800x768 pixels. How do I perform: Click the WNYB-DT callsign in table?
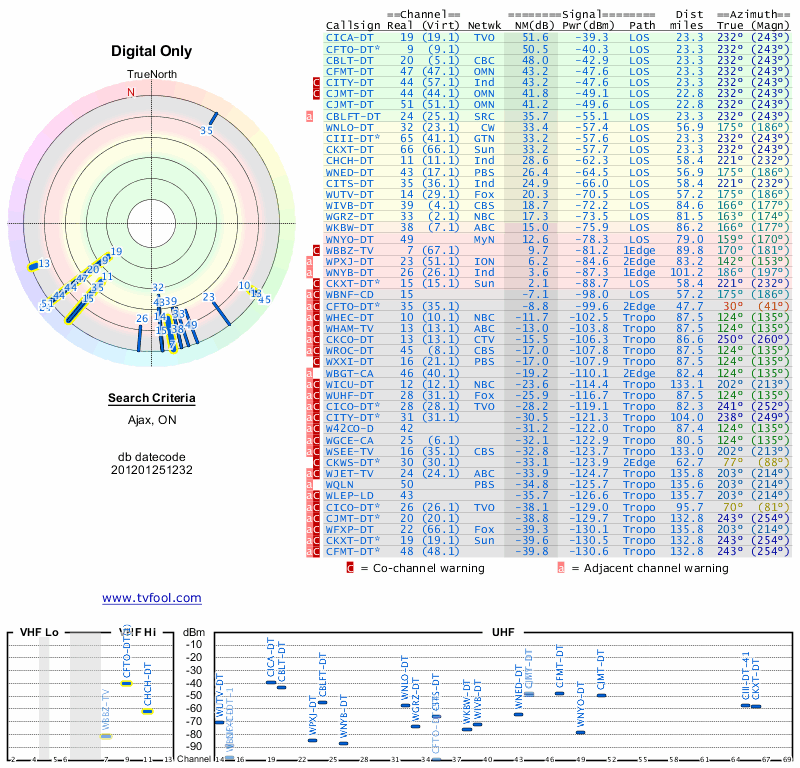click(x=349, y=272)
